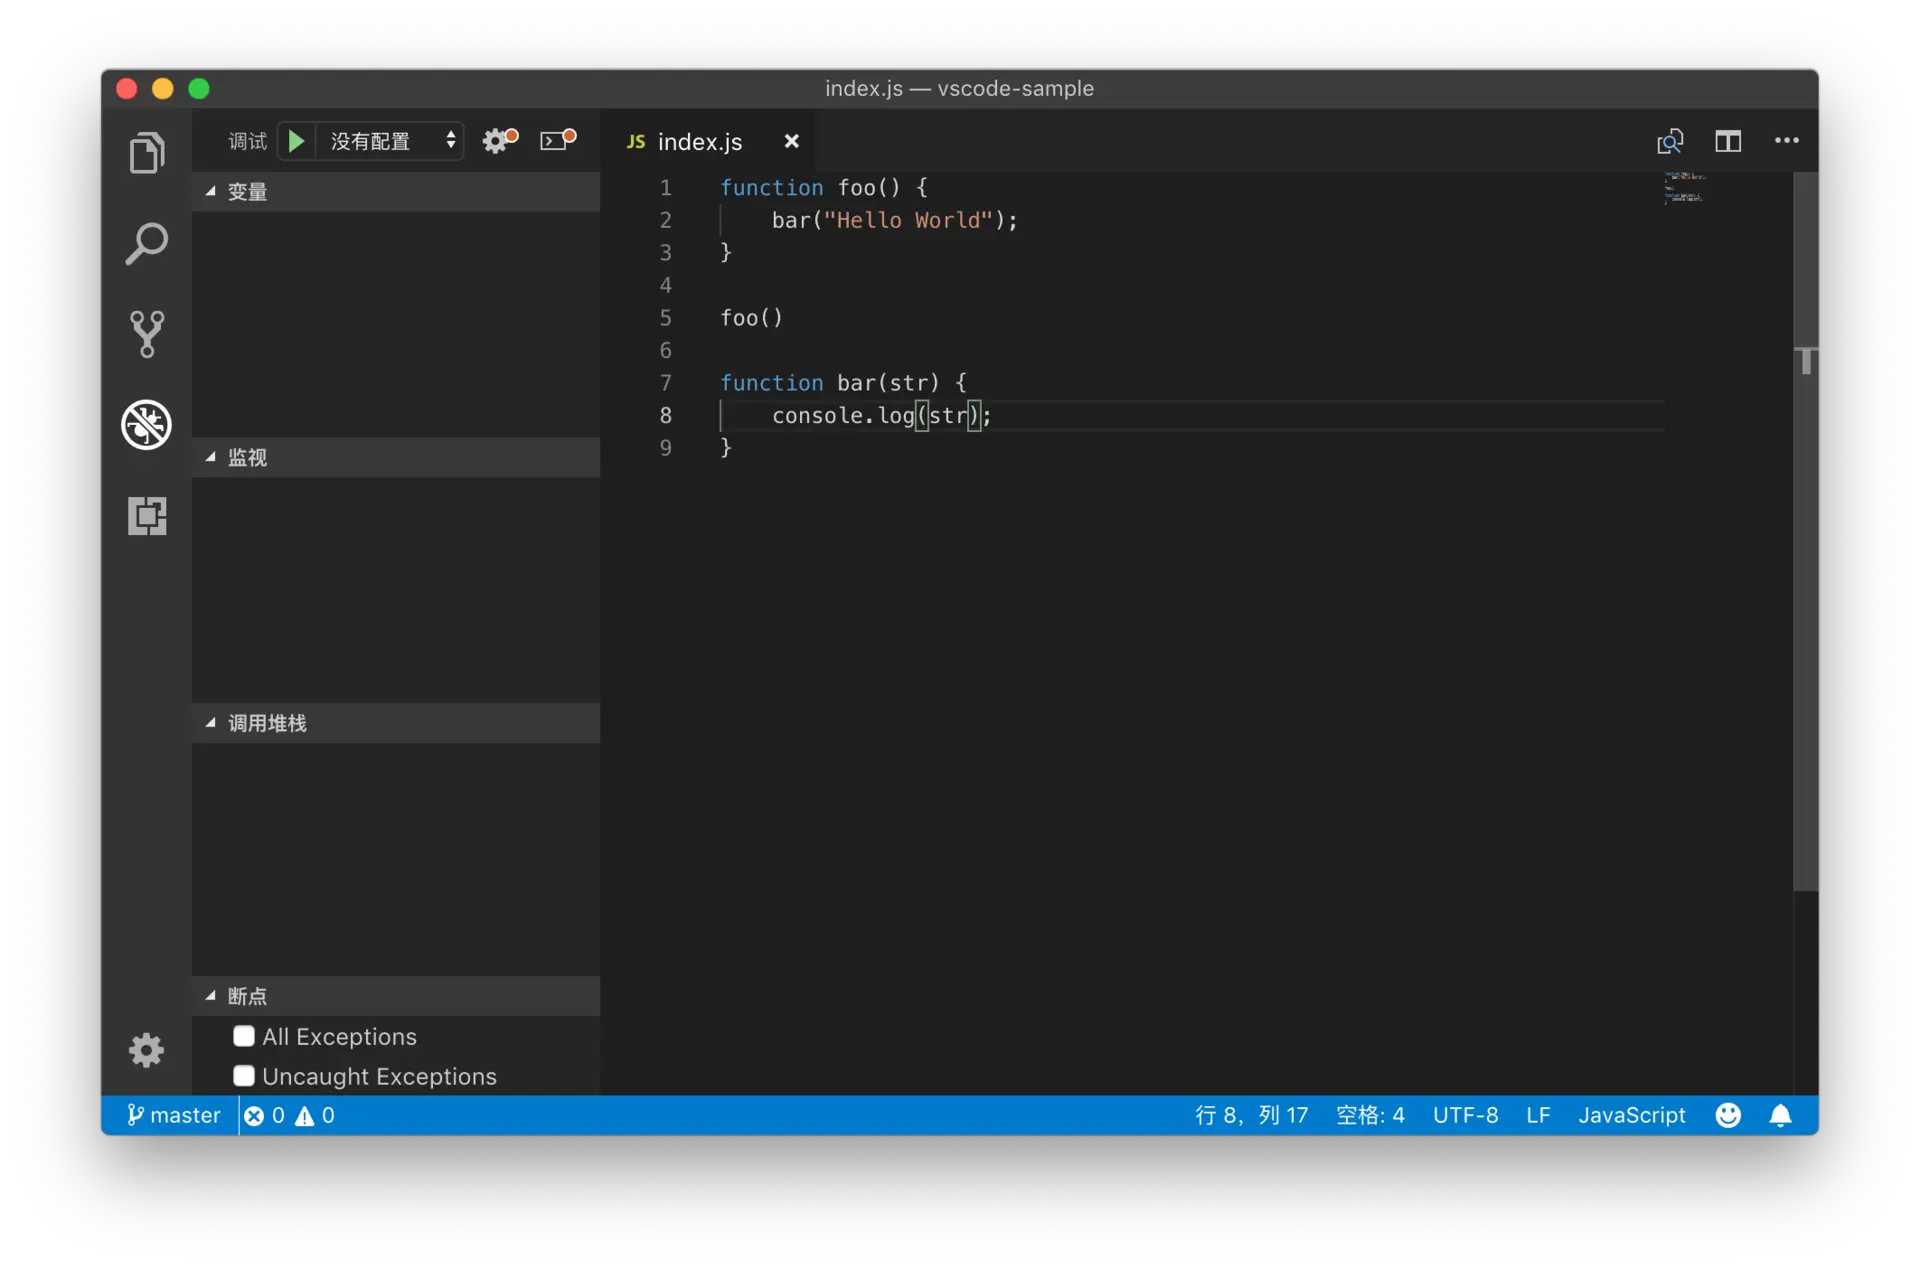Collapse the 调用堆栈 call stack section

point(266,723)
